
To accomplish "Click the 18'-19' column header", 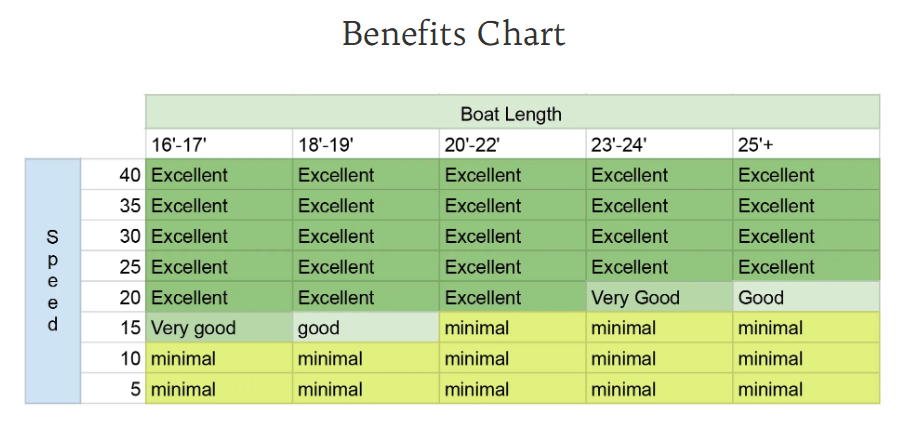I will [x=366, y=144].
